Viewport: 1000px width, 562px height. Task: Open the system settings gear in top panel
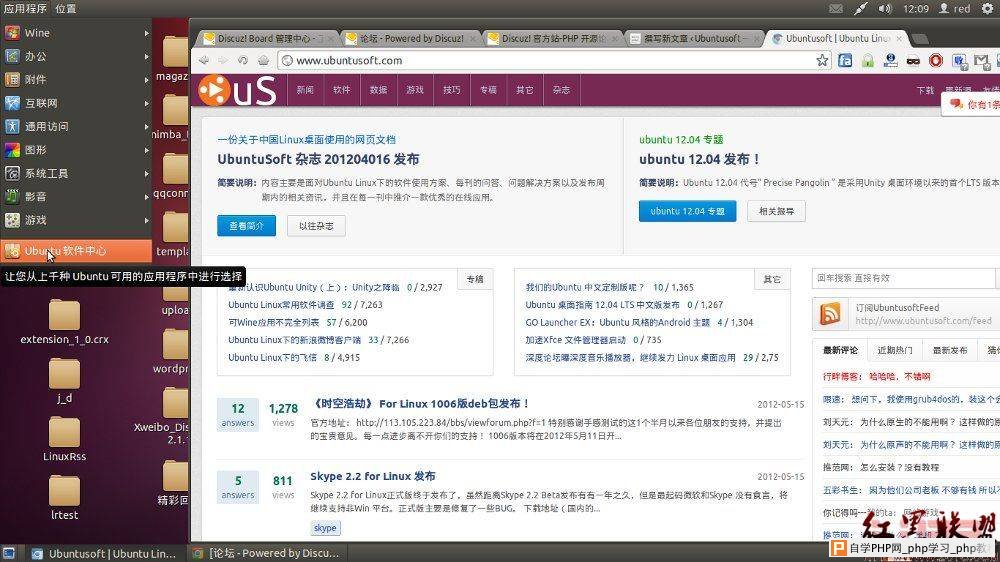(x=988, y=8)
